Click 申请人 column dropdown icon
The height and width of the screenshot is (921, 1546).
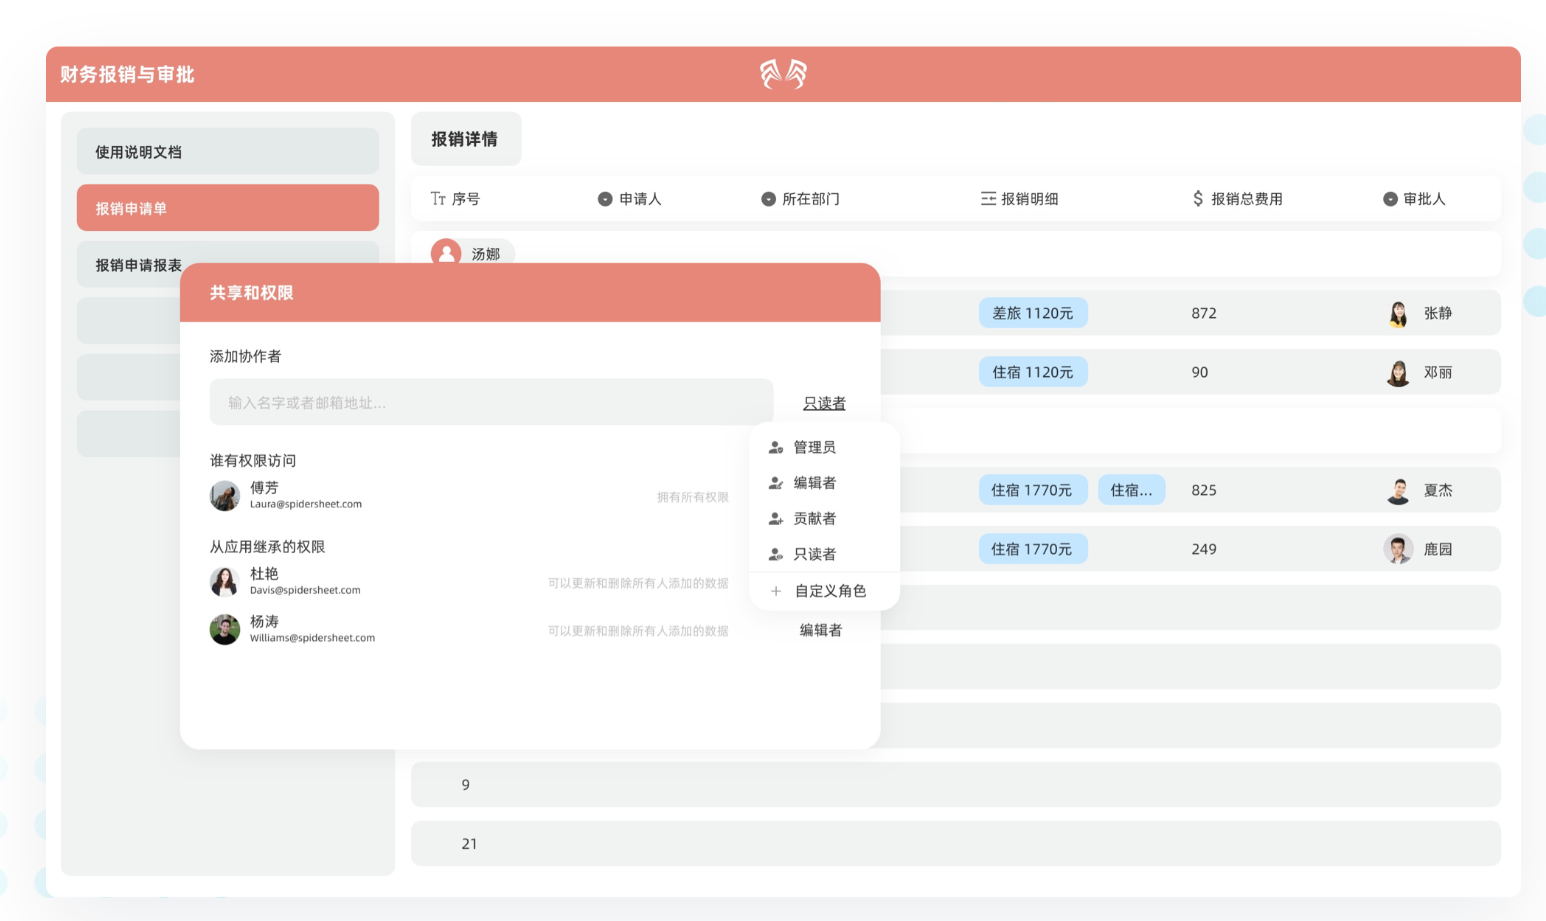[x=605, y=199]
